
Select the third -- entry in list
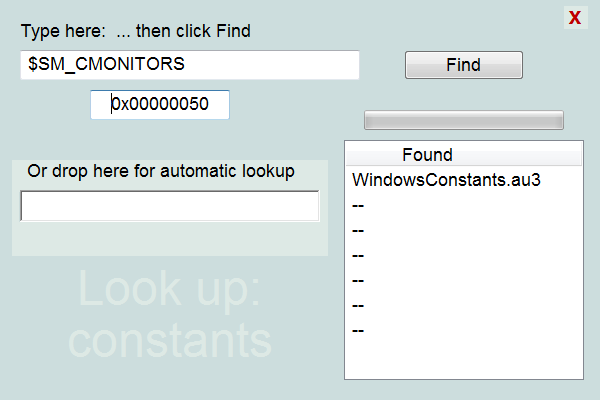358,256
